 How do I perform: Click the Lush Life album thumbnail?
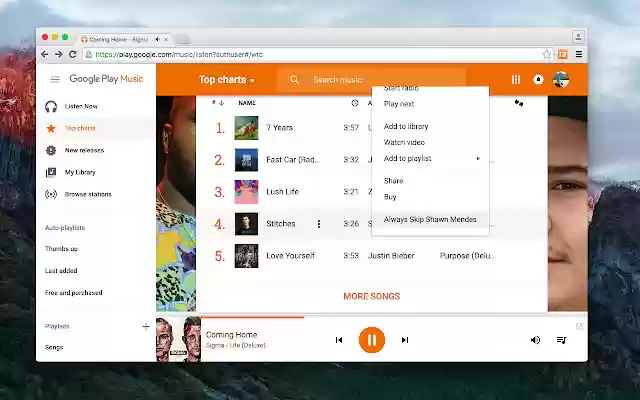(246, 192)
